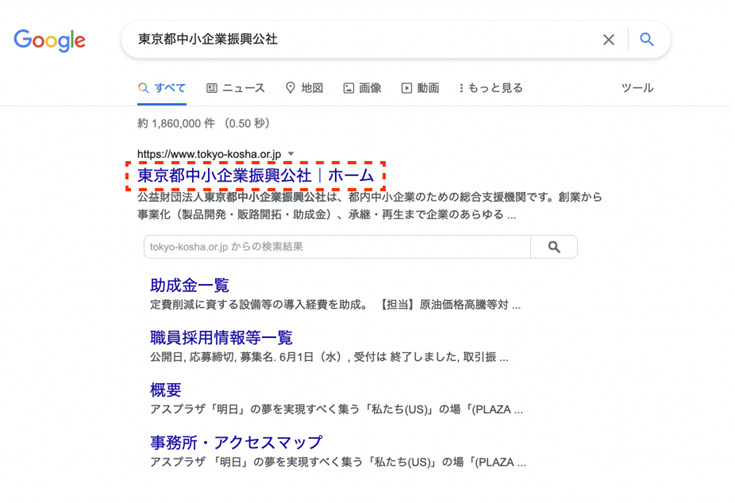
Task: Open the 地図 tab
Action: pos(304,88)
